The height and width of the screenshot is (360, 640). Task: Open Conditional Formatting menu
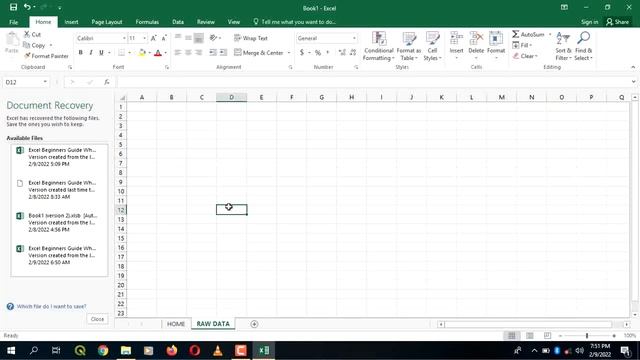(x=378, y=46)
